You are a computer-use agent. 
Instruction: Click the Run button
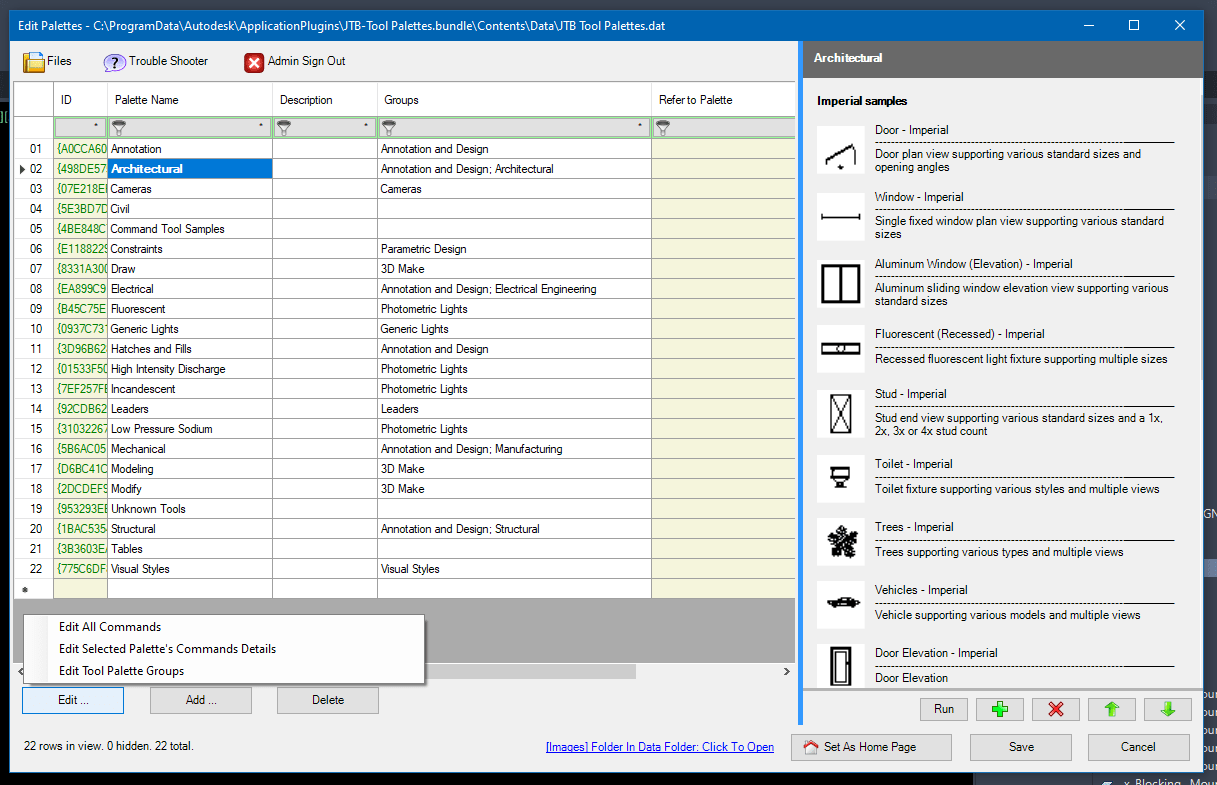click(x=944, y=709)
